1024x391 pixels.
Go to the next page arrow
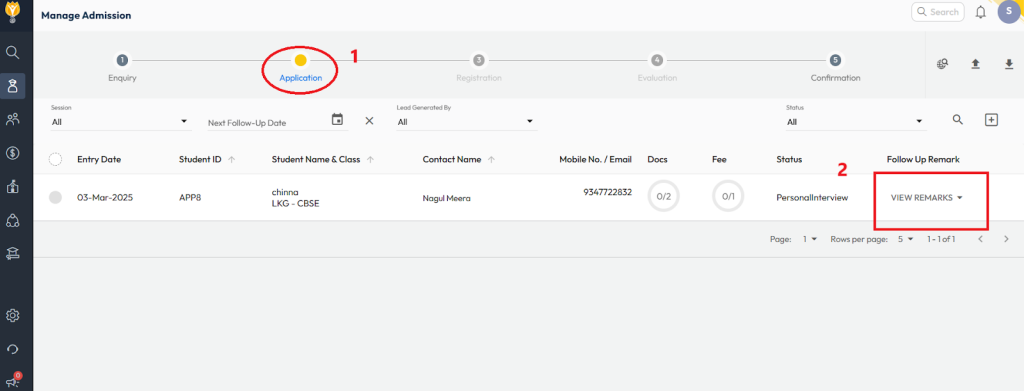pyautogui.click(x=1006, y=240)
